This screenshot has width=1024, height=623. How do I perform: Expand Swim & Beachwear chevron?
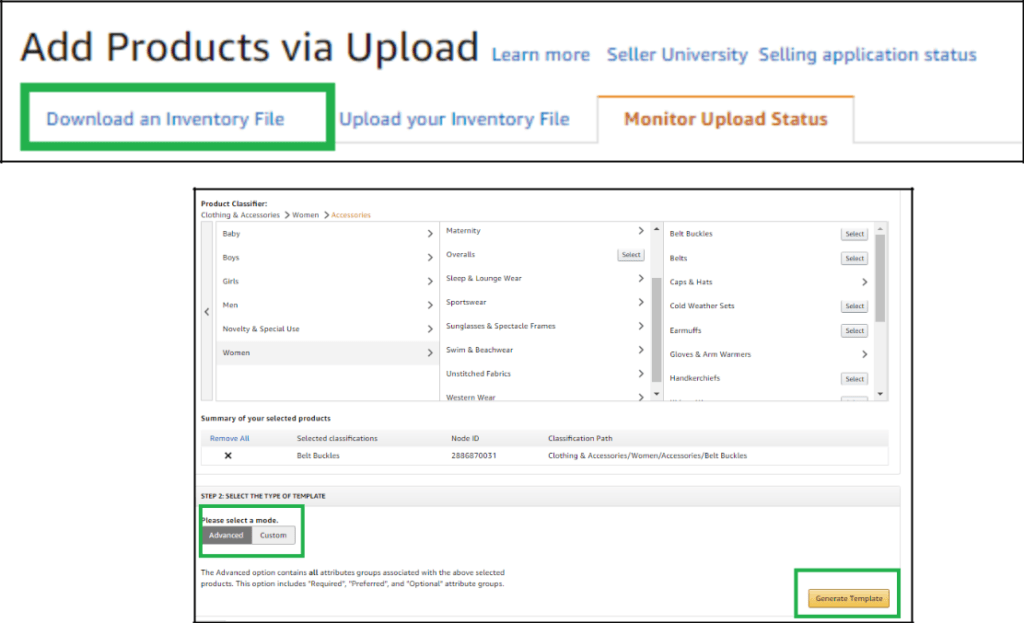[641, 350]
